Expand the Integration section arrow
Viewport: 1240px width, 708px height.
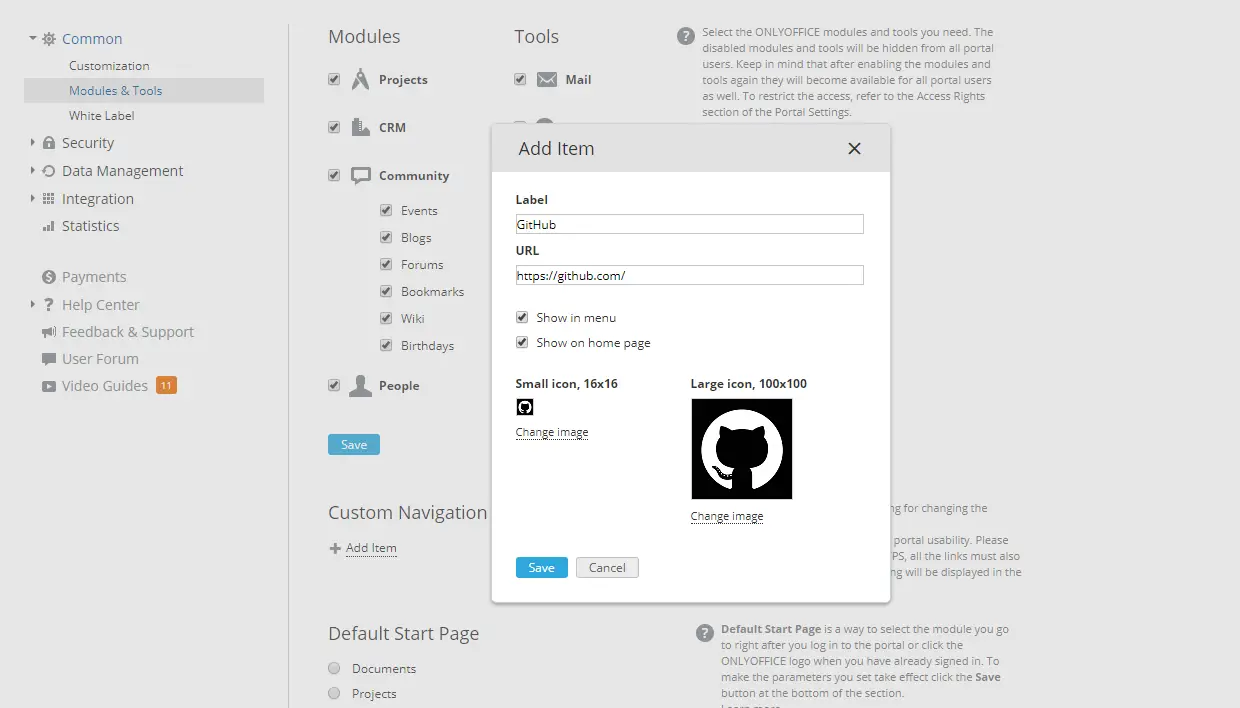point(33,199)
